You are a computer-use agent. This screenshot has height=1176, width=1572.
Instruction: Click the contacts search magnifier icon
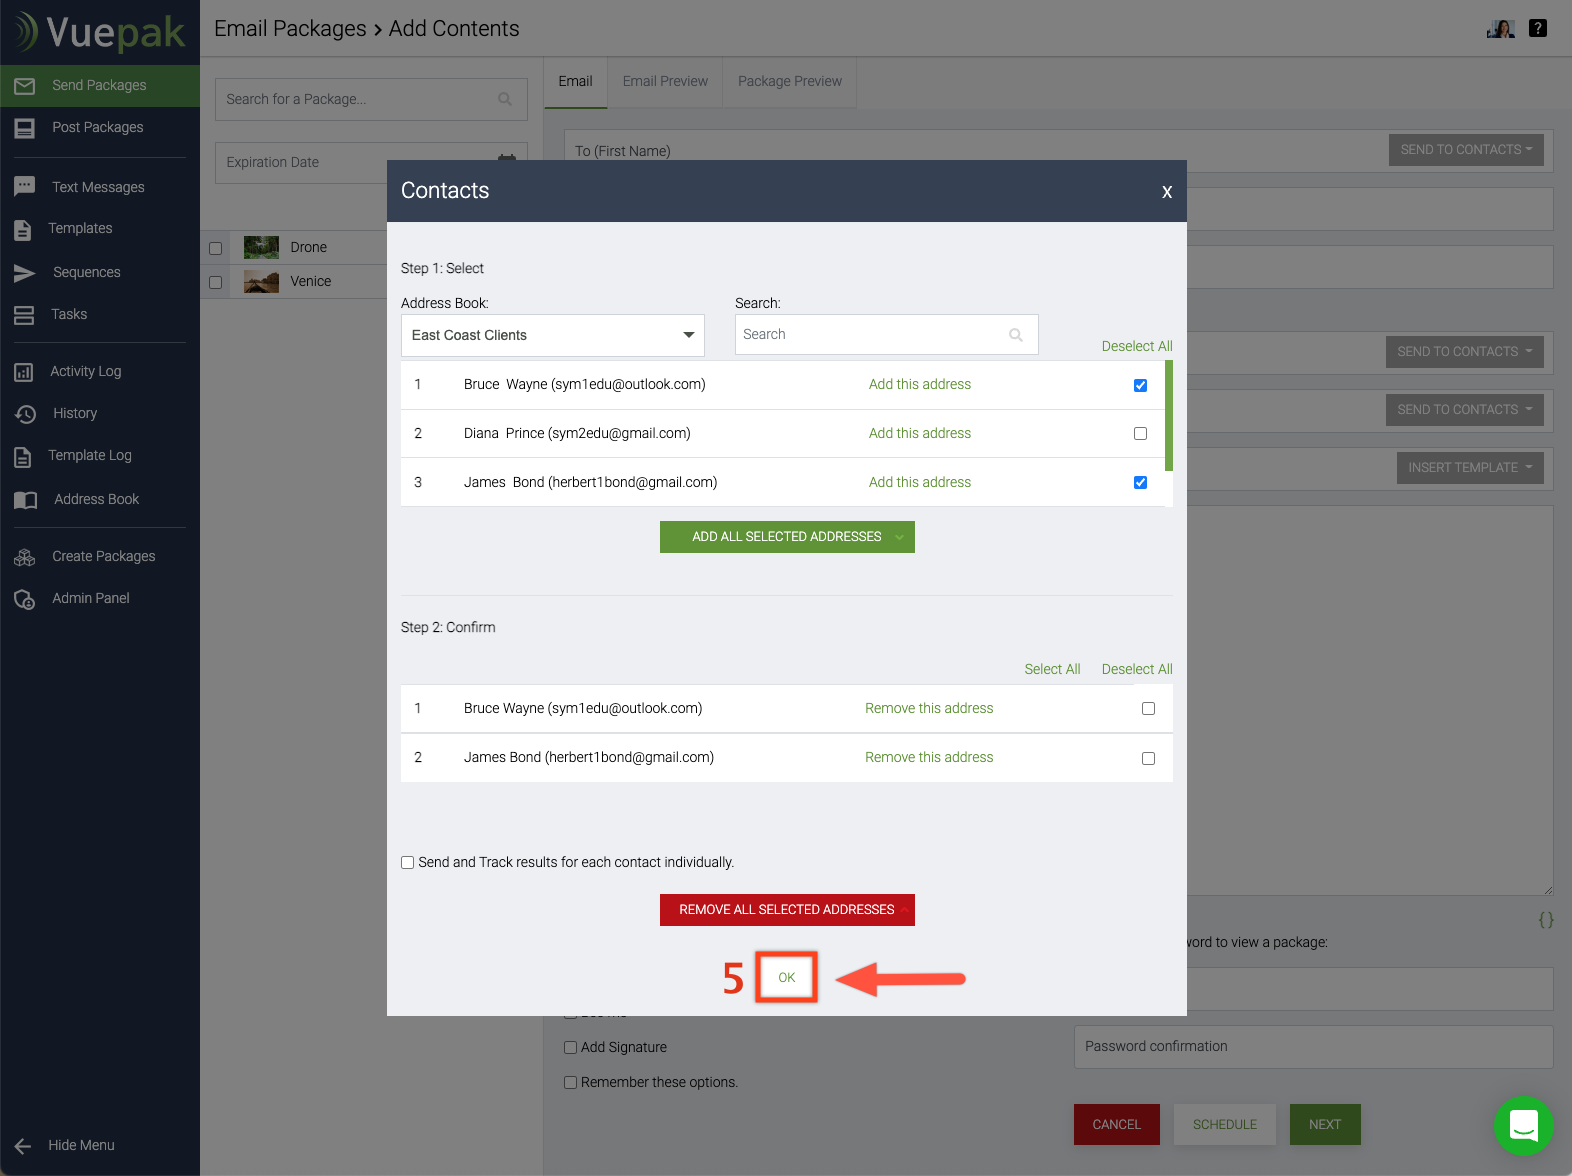1016,335
